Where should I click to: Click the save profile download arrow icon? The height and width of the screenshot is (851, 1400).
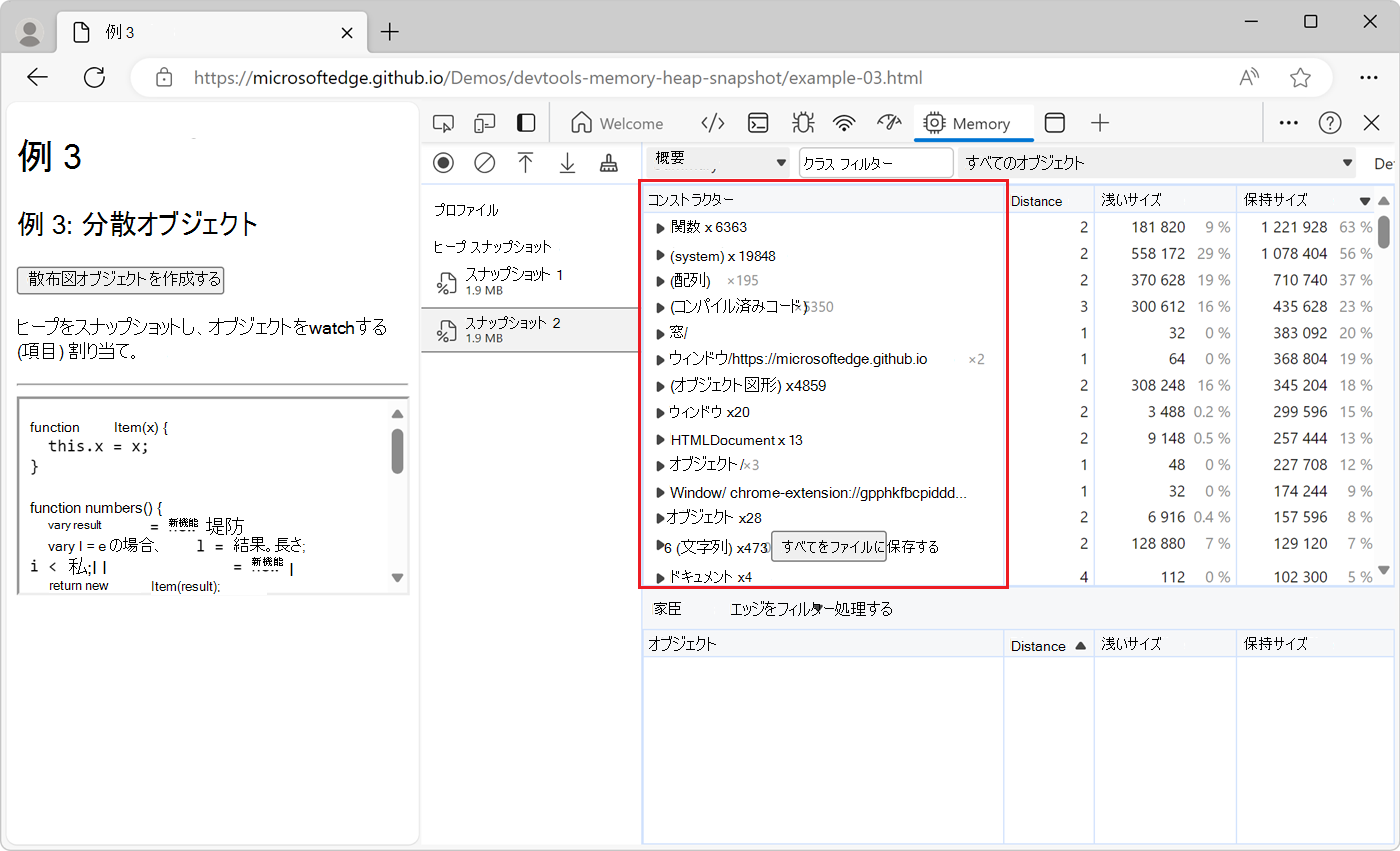[567, 163]
